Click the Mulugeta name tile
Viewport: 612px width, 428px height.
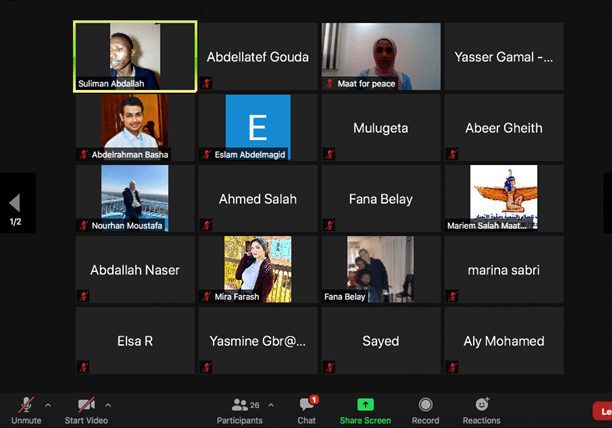(x=381, y=128)
